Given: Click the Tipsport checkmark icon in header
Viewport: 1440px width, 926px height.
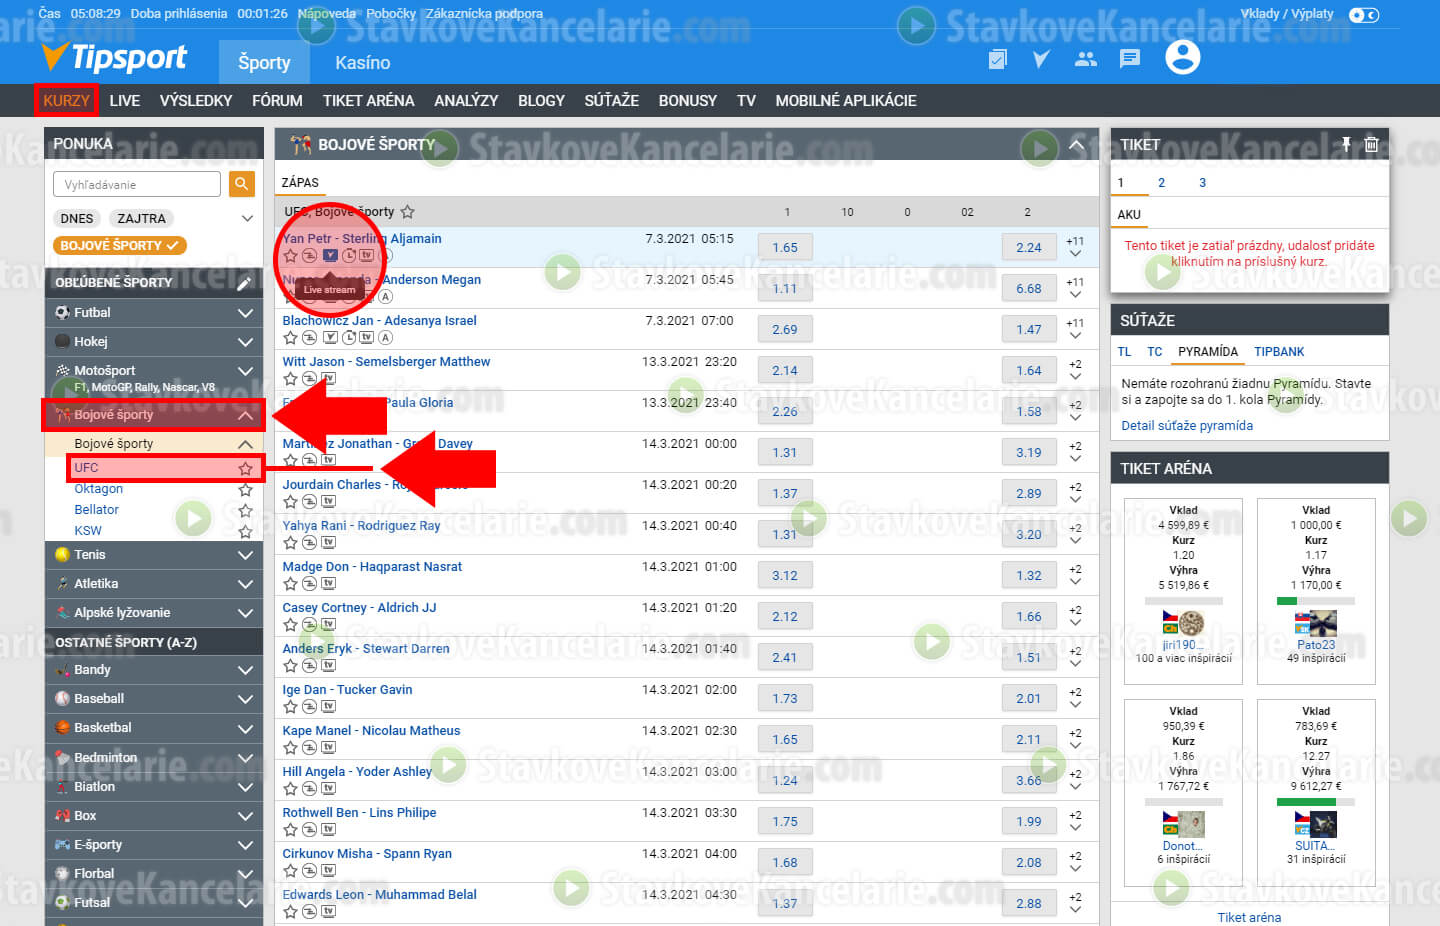Looking at the screenshot, I should tap(1041, 59).
